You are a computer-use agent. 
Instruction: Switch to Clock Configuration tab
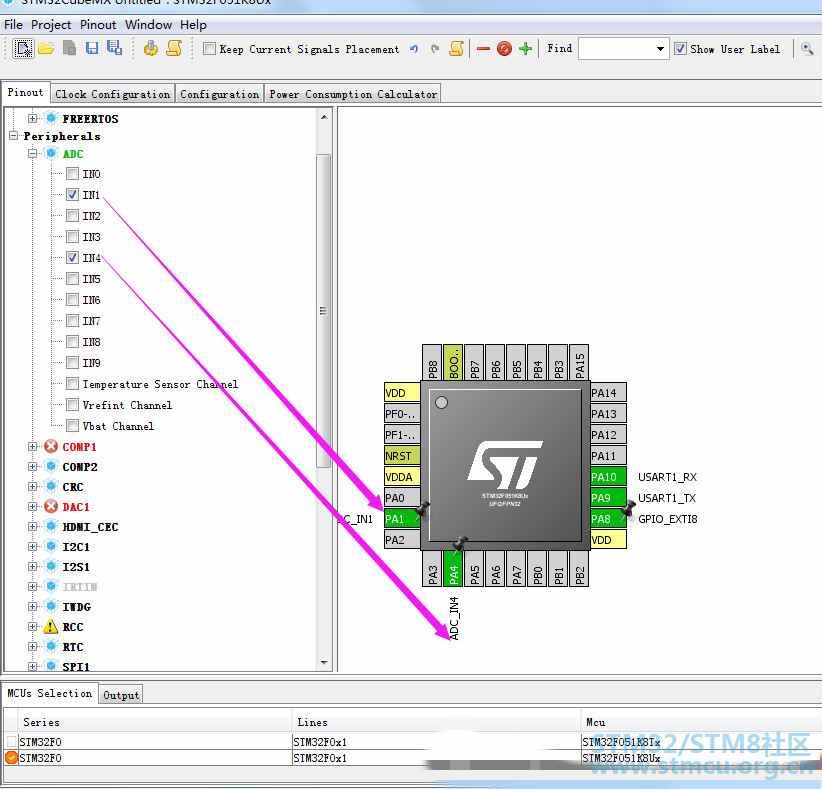(113, 94)
